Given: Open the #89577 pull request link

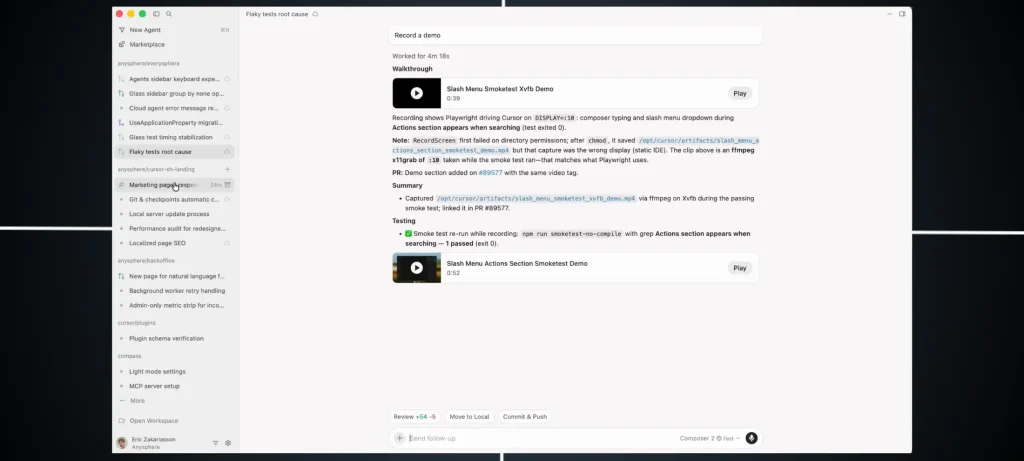Looking at the screenshot, I should pyautogui.click(x=492, y=173).
